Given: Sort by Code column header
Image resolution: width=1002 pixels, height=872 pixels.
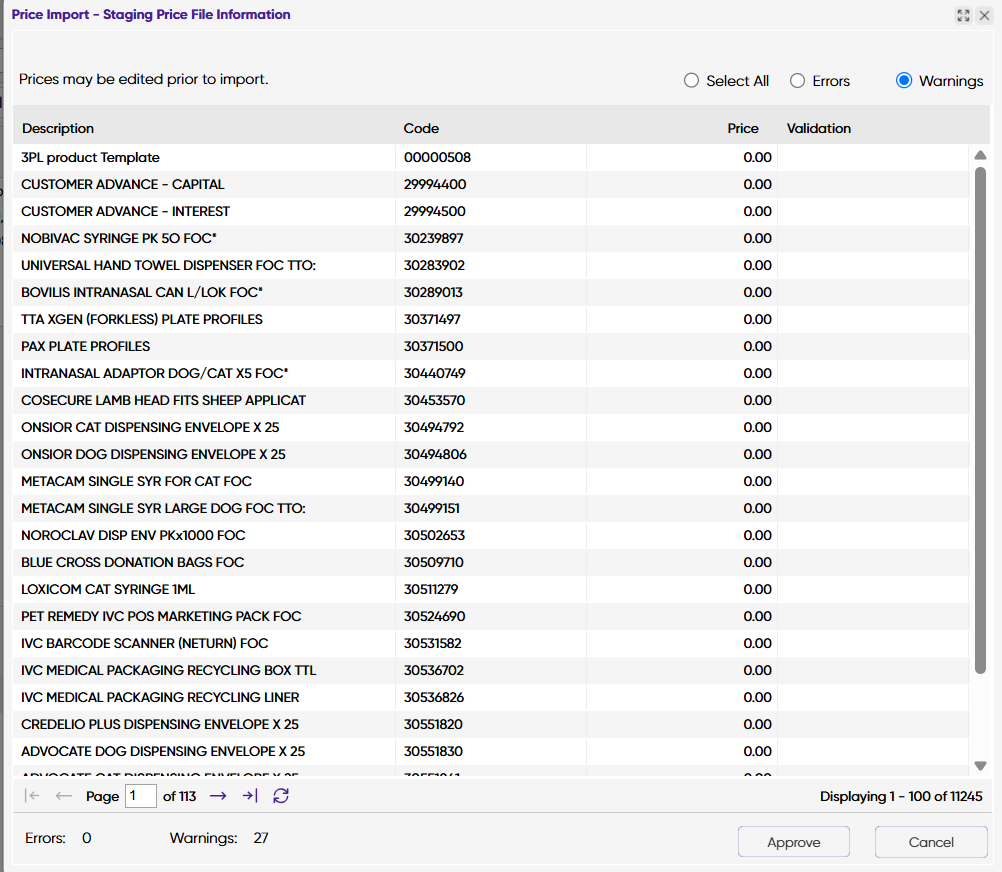Looking at the screenshot, I should (x=421, y=128).
